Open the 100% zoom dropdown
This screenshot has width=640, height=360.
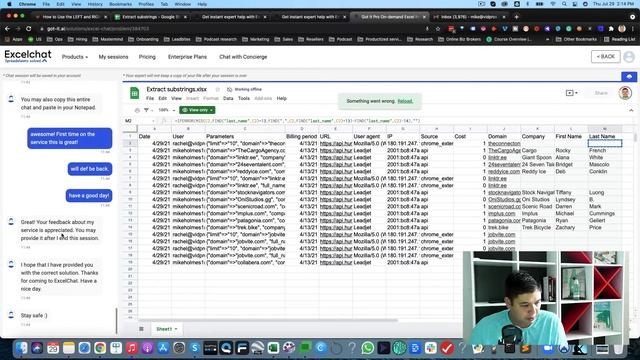coord(167,110)
